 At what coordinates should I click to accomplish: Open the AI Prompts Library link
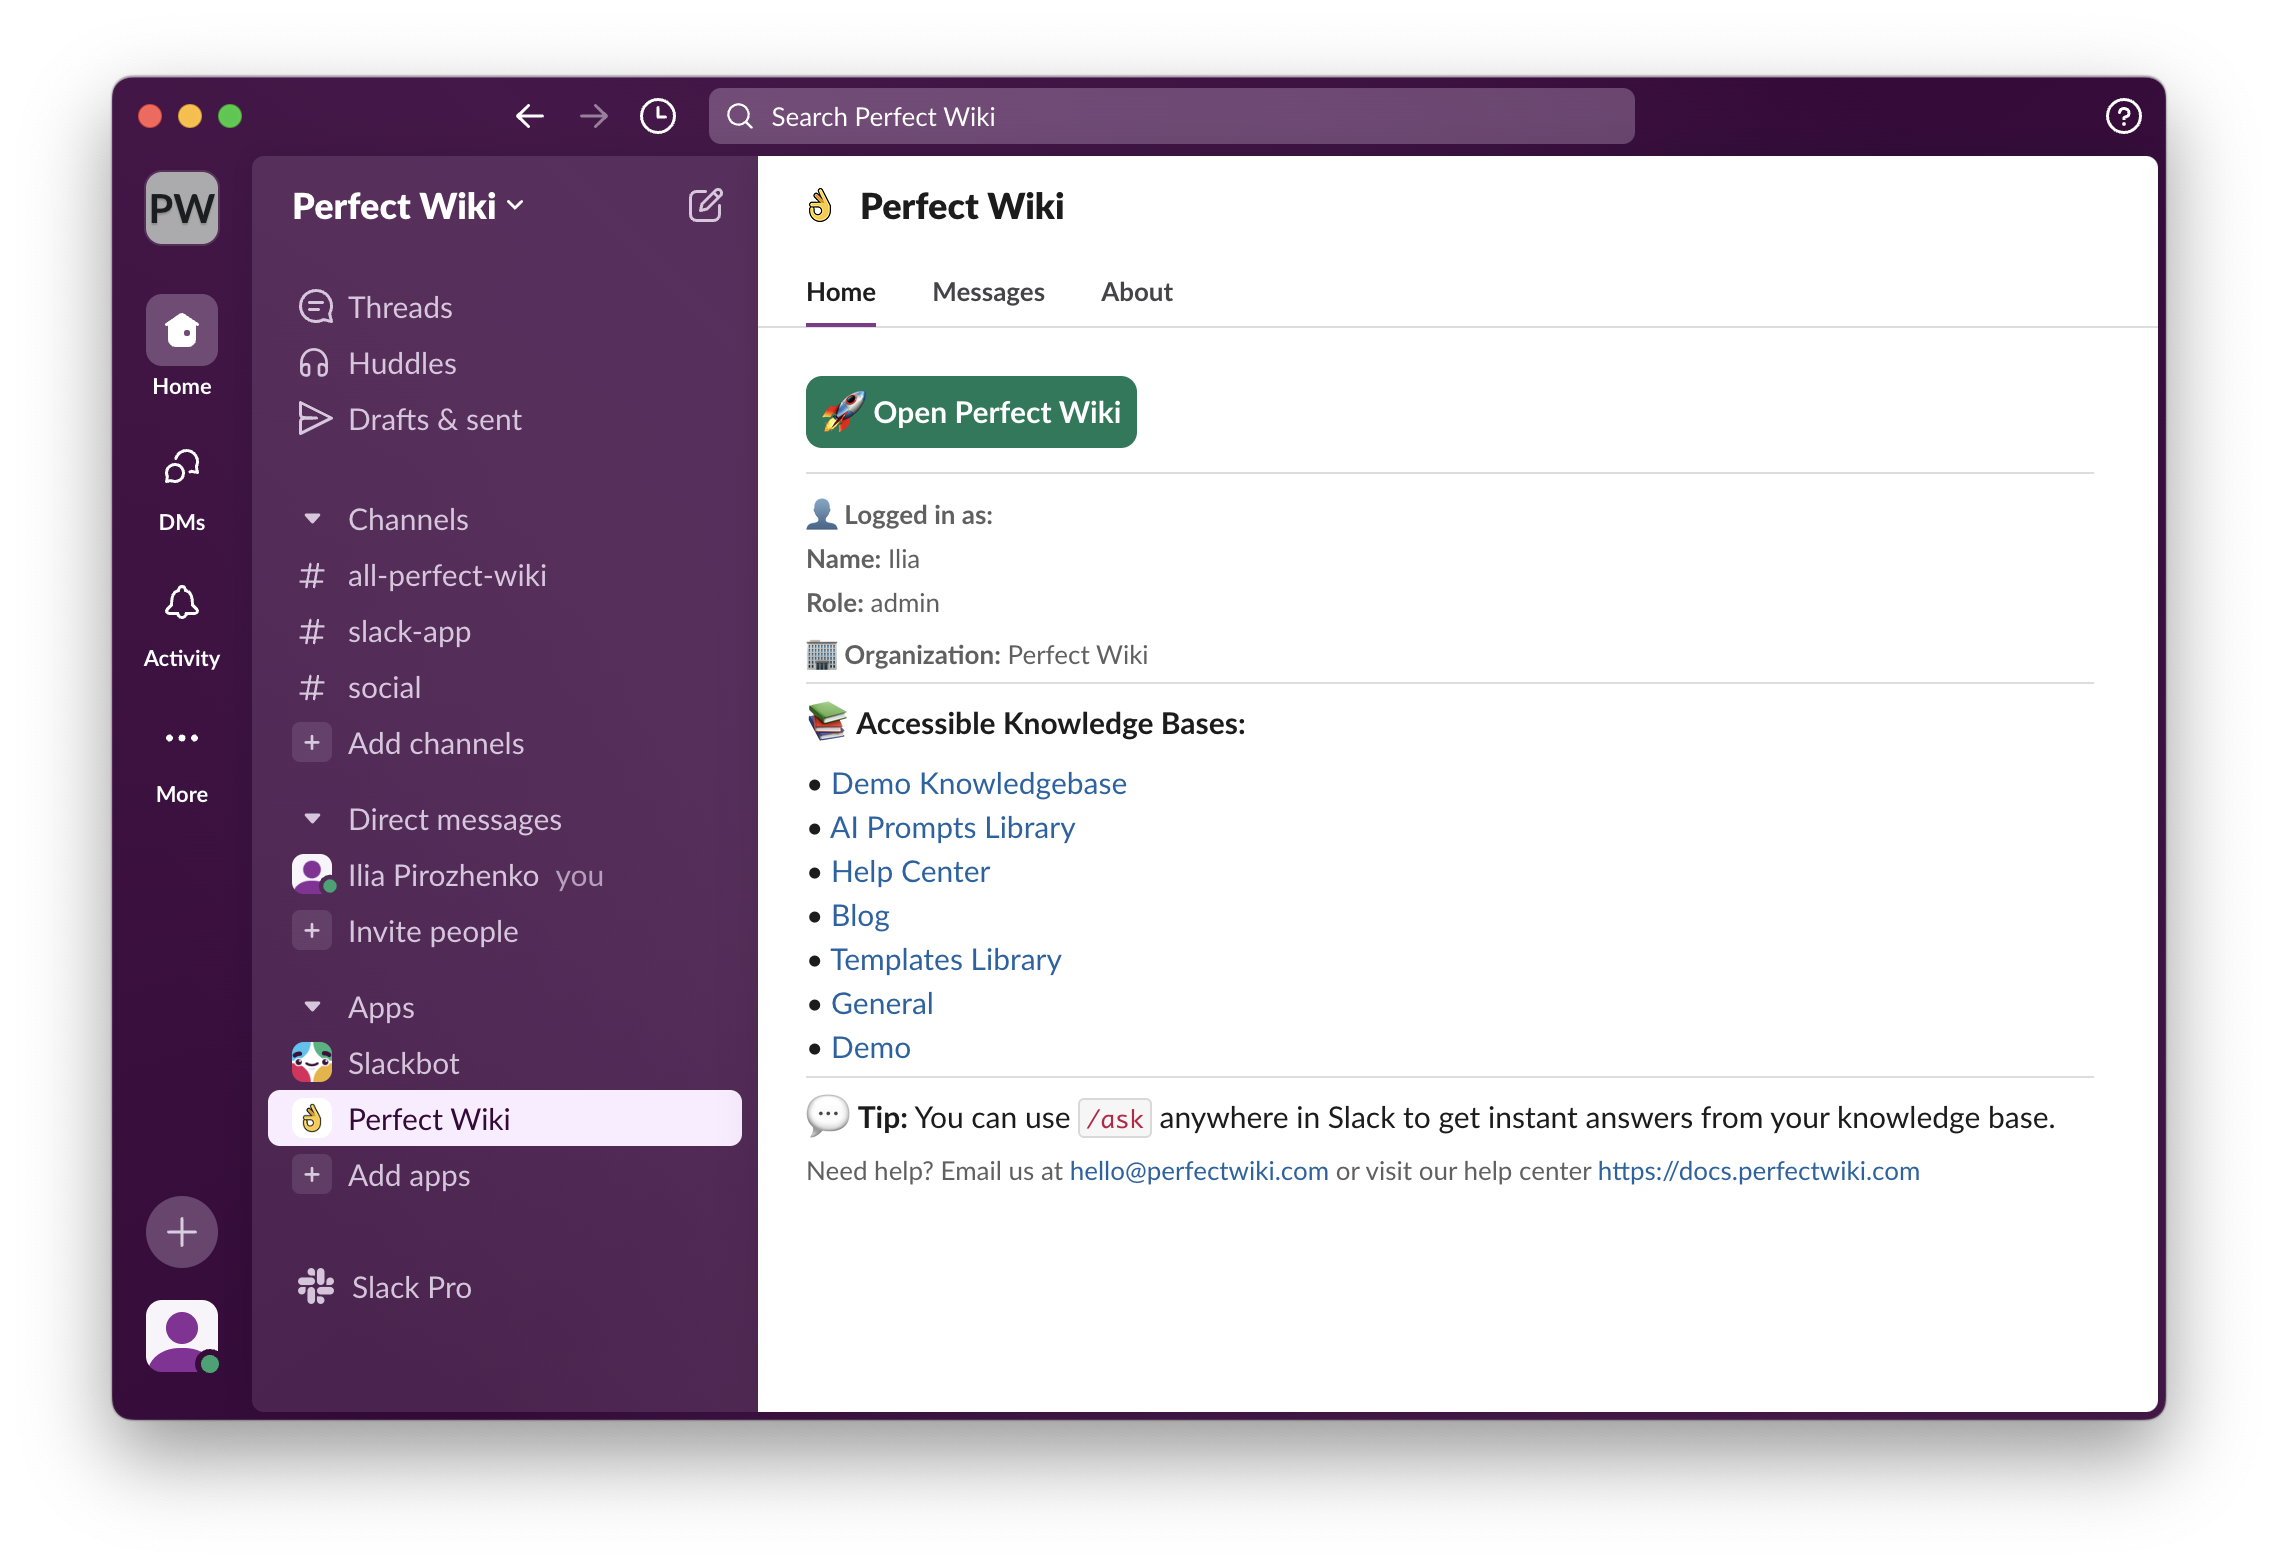pos(952,827)
